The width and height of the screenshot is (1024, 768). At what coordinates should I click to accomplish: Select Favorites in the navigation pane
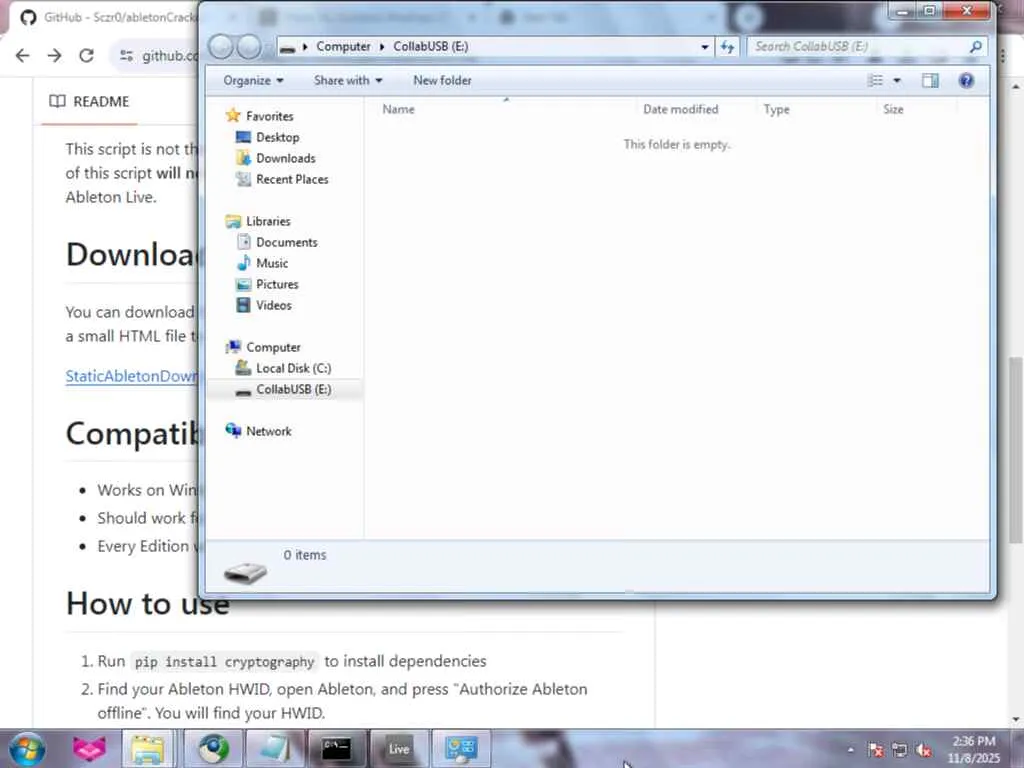(x=269, y=116)
